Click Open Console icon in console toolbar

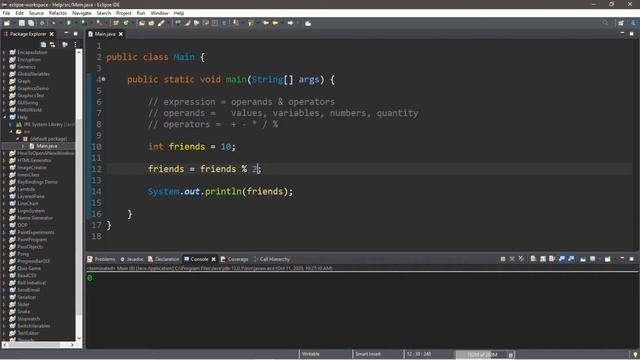click(608, 259)
